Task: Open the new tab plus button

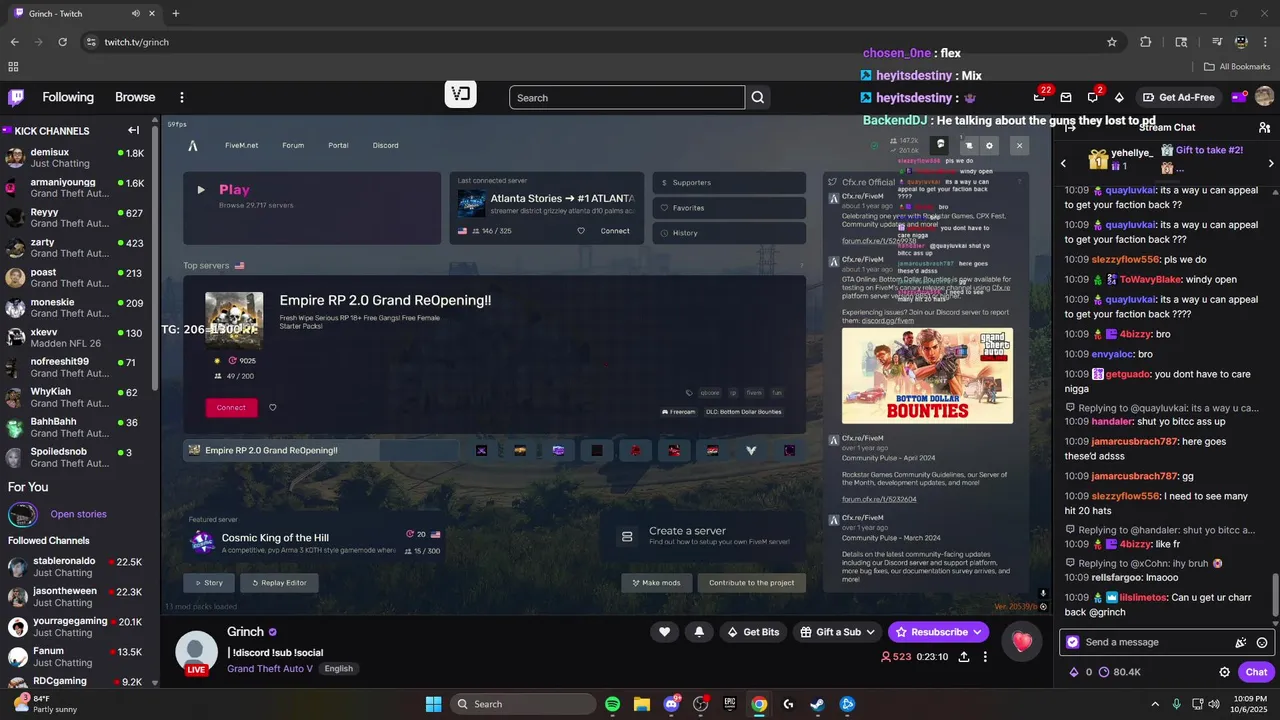Action: coord(175,13)
